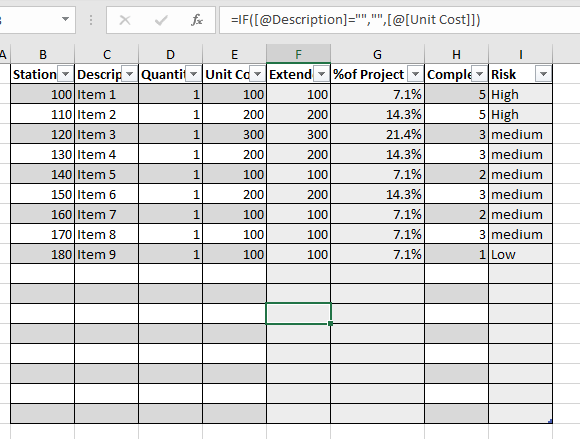Open the Quantity column filter arrow
Image resolution: width=580 pixels, height=439 pixels.
tap(193, 74)
